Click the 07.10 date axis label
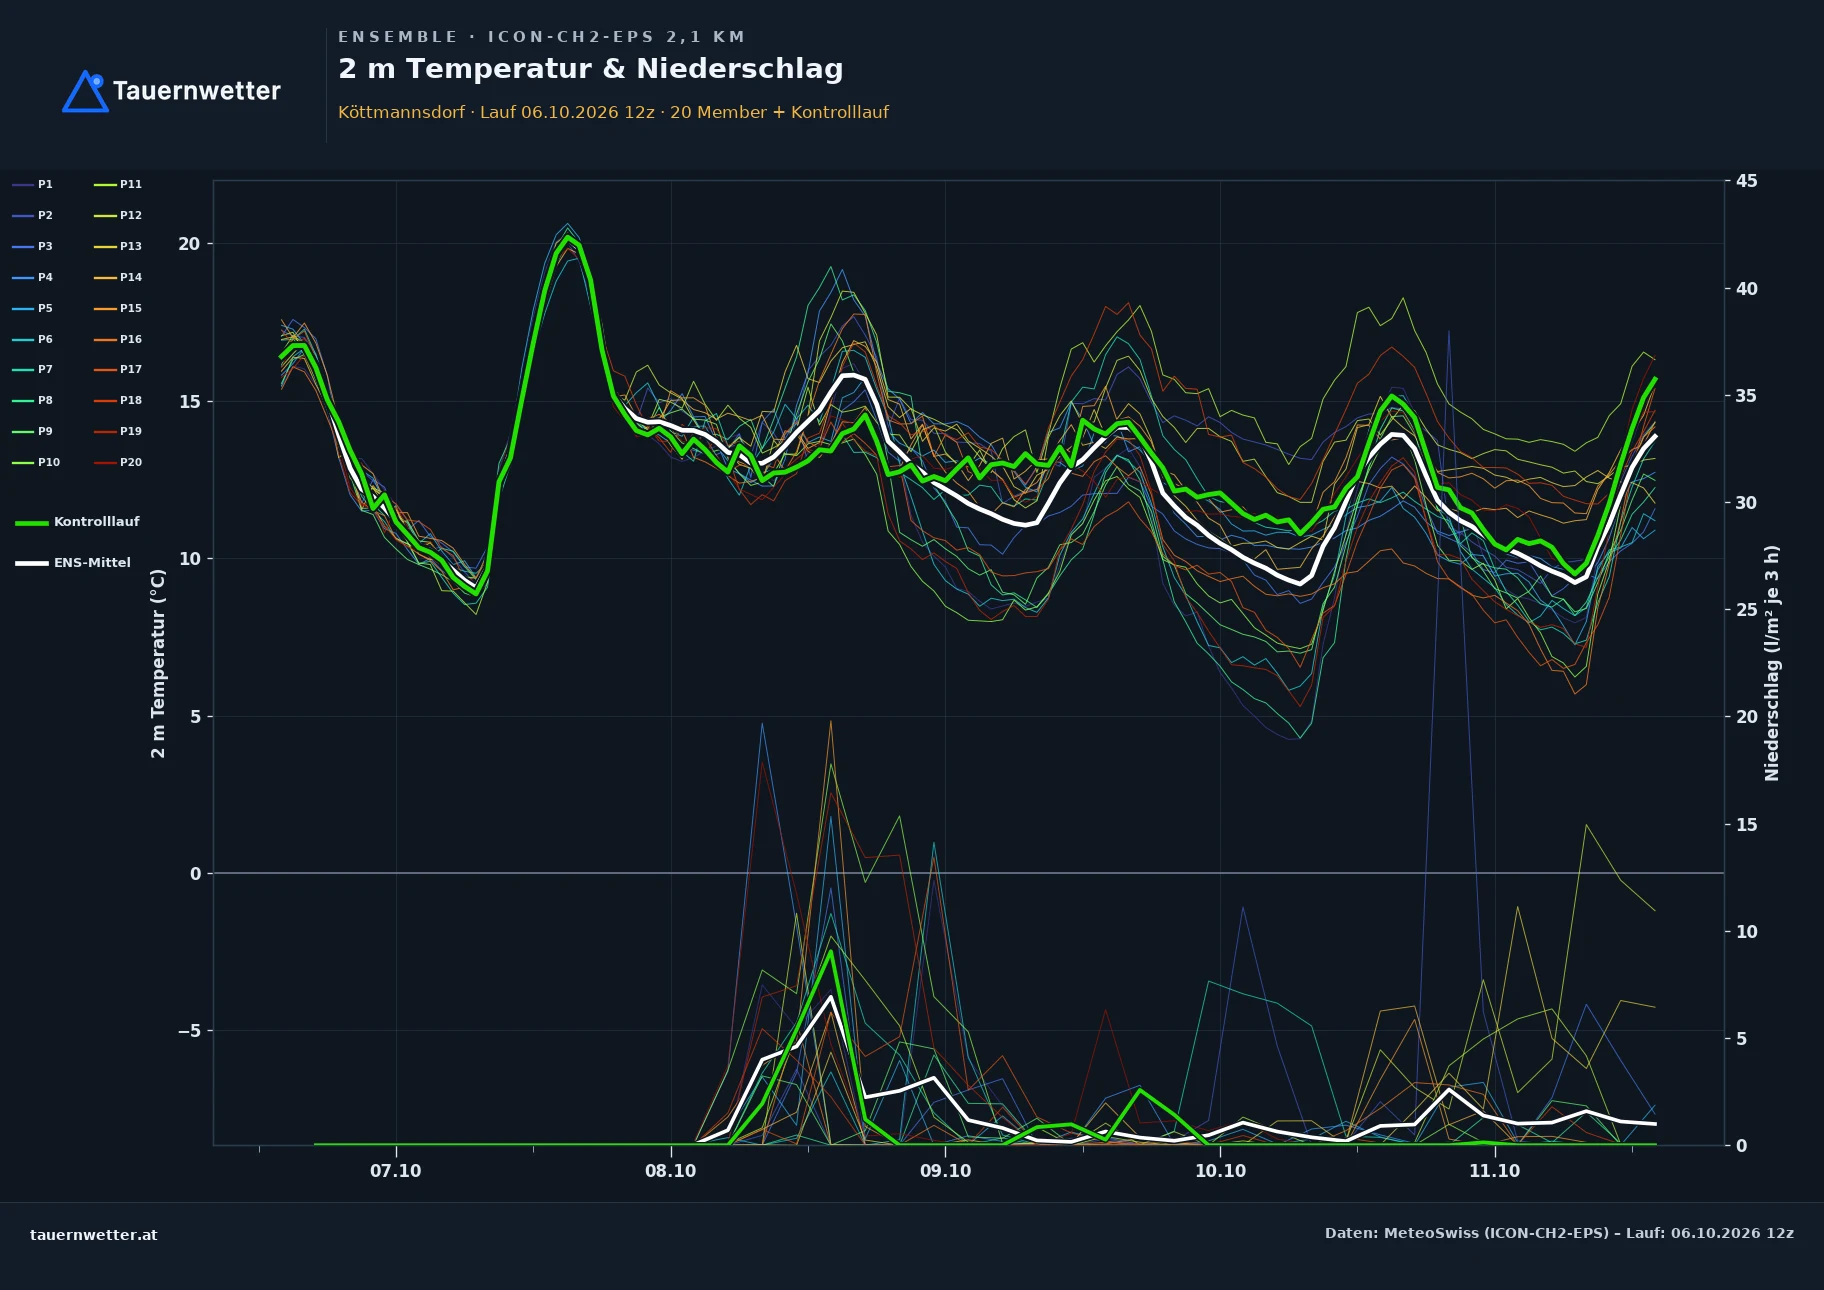 (396, 1171)
